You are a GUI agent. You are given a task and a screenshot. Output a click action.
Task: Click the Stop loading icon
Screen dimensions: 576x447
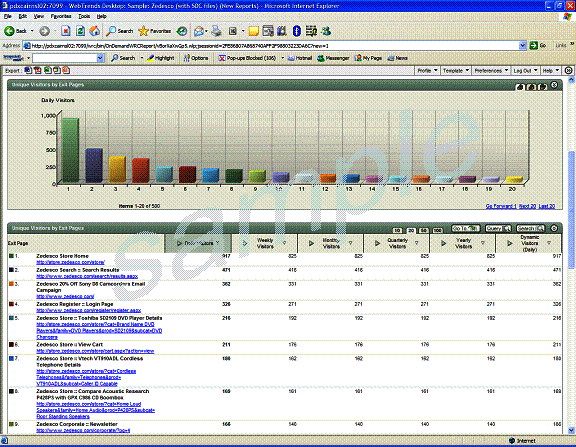66,31
